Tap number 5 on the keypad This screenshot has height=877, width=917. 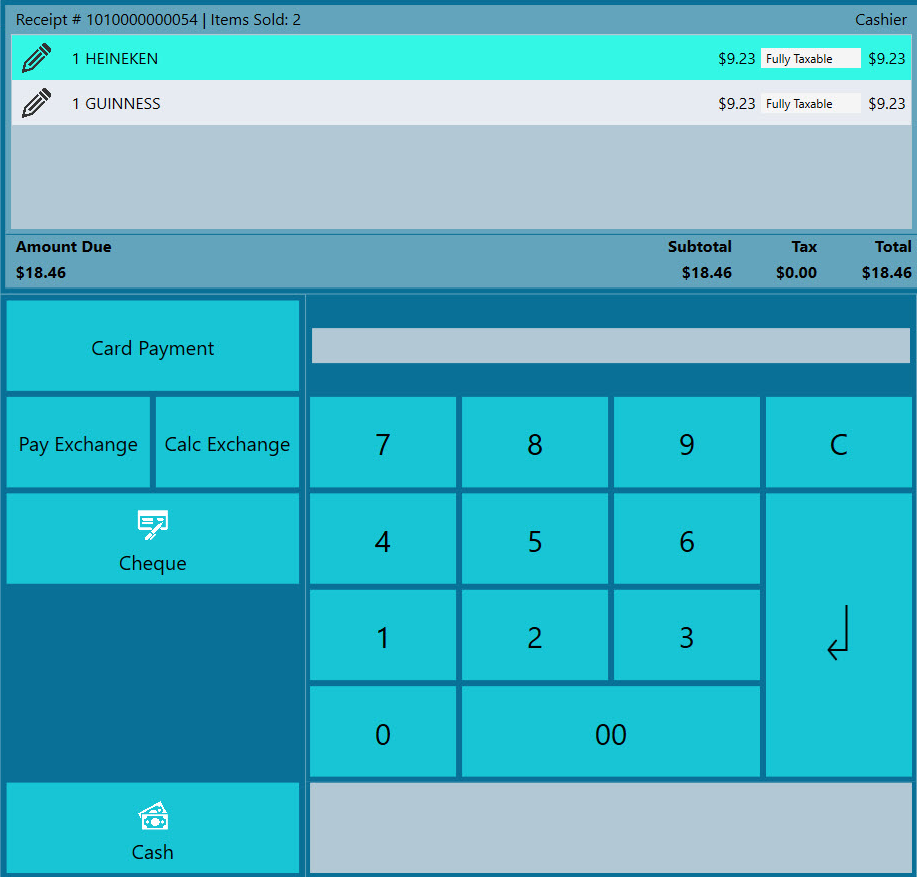pos(534,540)
